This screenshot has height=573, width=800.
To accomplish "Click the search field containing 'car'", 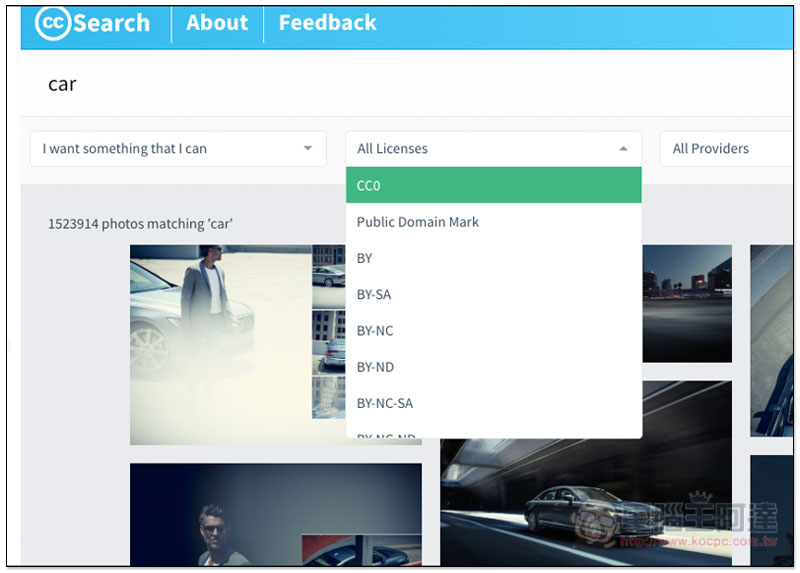I will coord(400,84).
